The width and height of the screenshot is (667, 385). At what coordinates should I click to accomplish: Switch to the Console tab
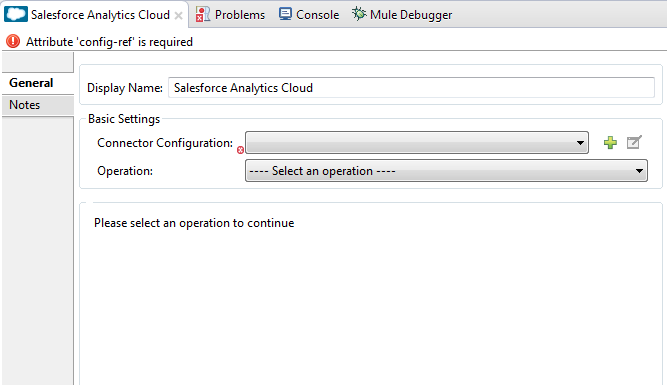click(x=309, y=14)
